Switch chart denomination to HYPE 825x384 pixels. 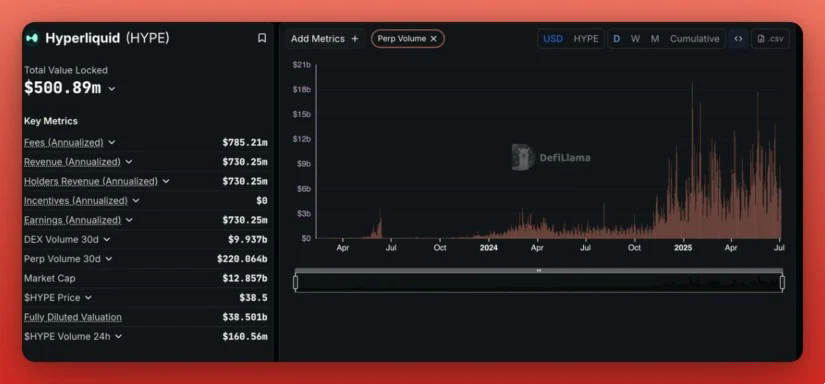pyautogui.click(x=586, y=38)
